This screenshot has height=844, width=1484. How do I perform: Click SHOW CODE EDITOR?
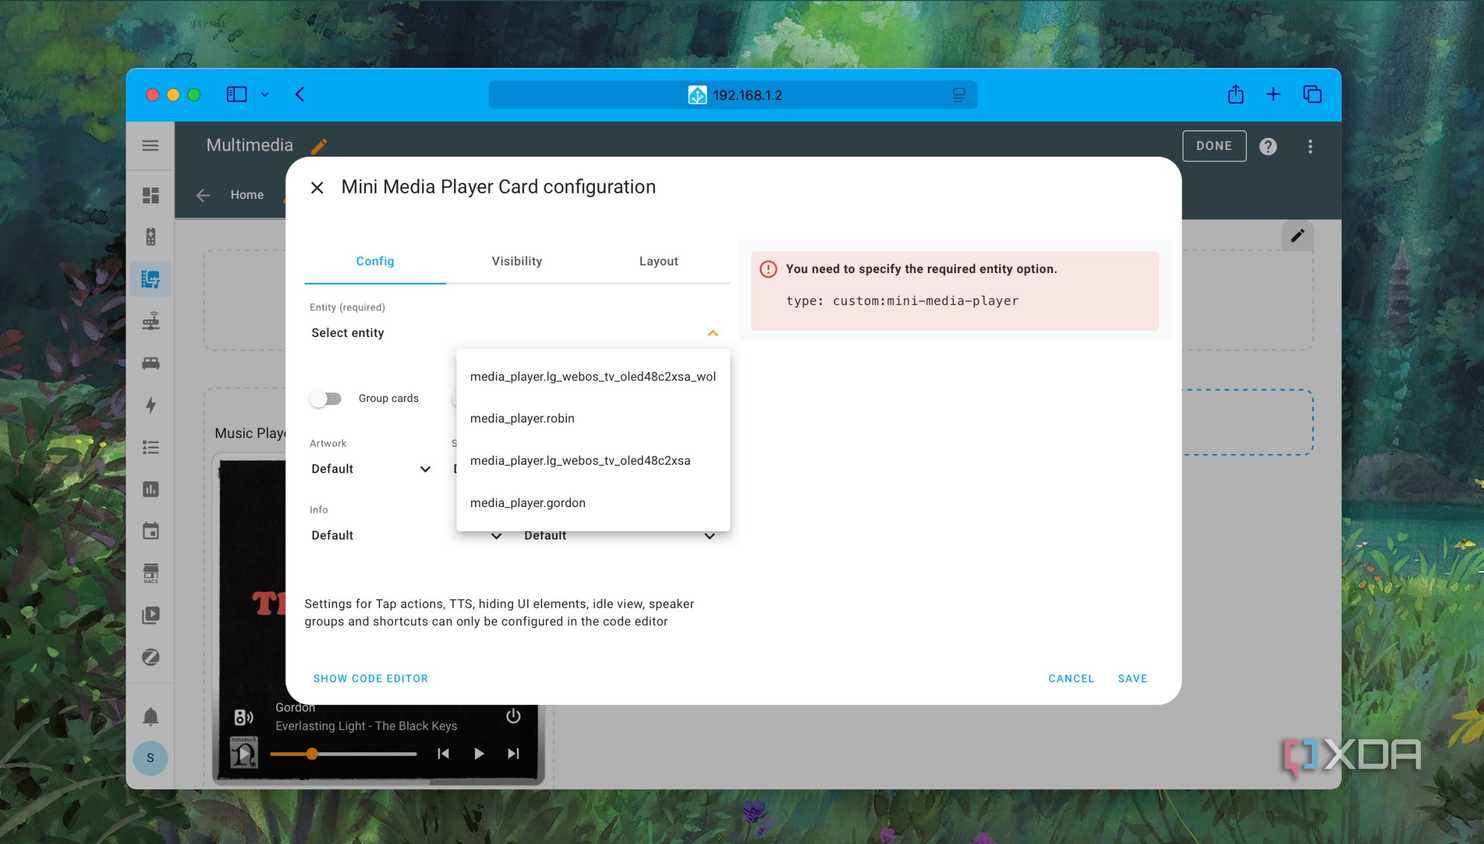pos(371,679)
